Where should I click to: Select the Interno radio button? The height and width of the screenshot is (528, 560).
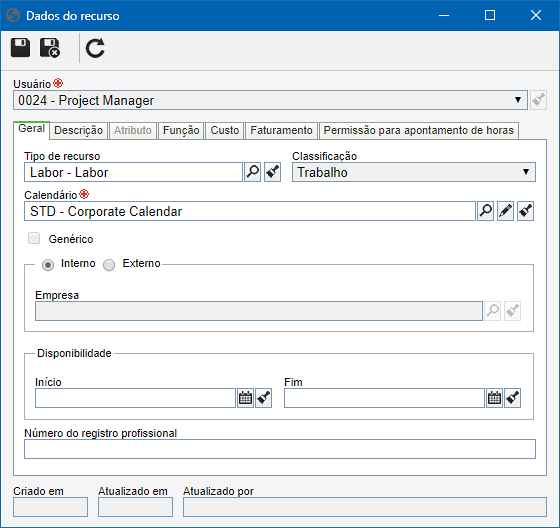coord(48,265)
